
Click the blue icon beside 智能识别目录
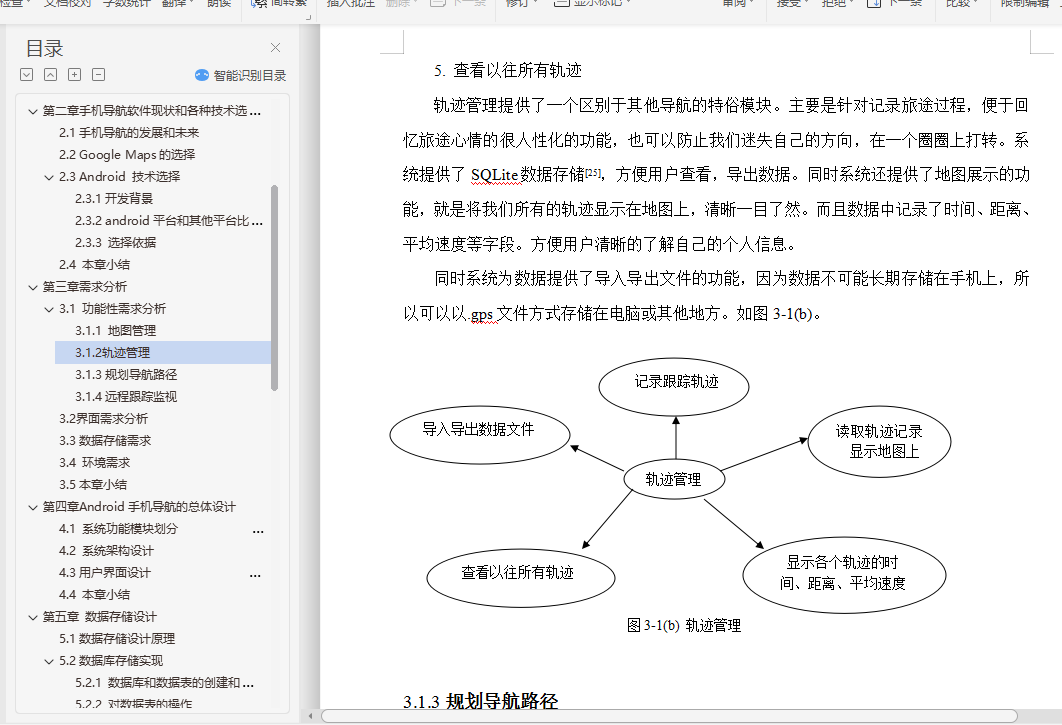tap(202, 75)
